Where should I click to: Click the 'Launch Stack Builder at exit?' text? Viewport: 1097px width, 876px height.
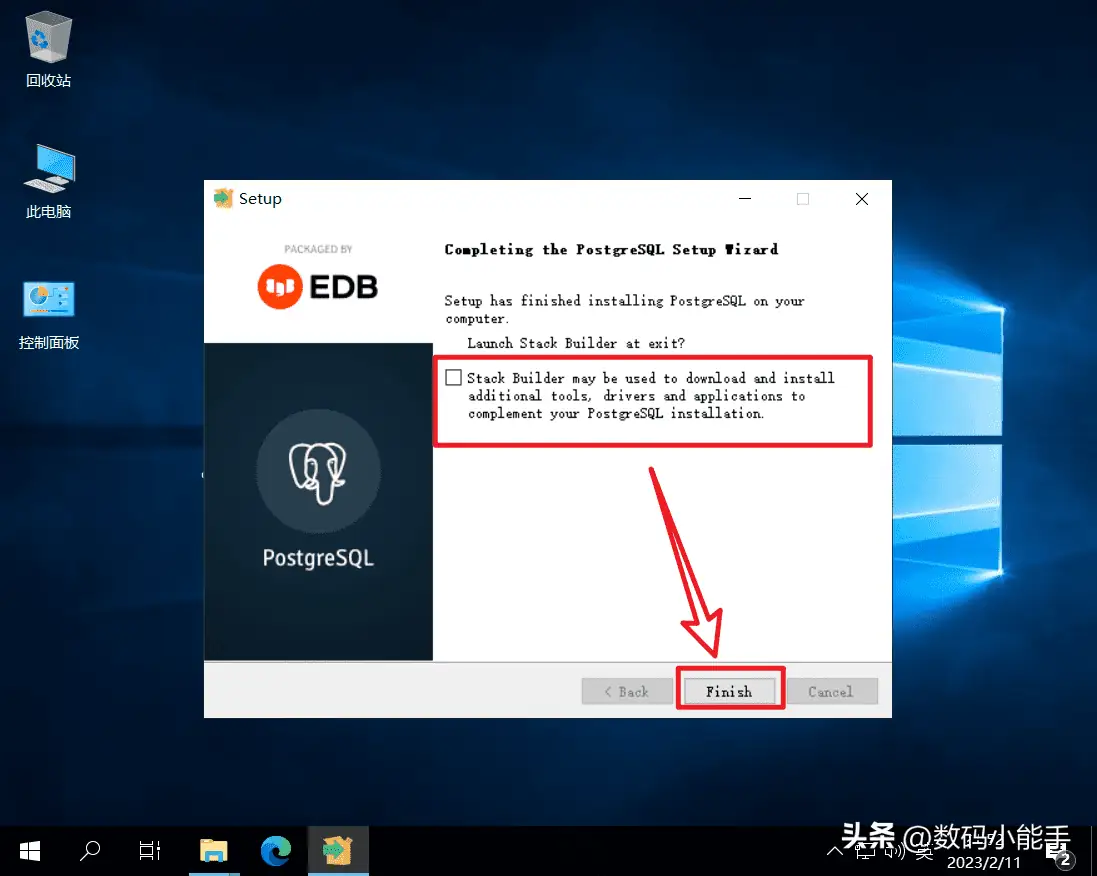click(576, 343)
